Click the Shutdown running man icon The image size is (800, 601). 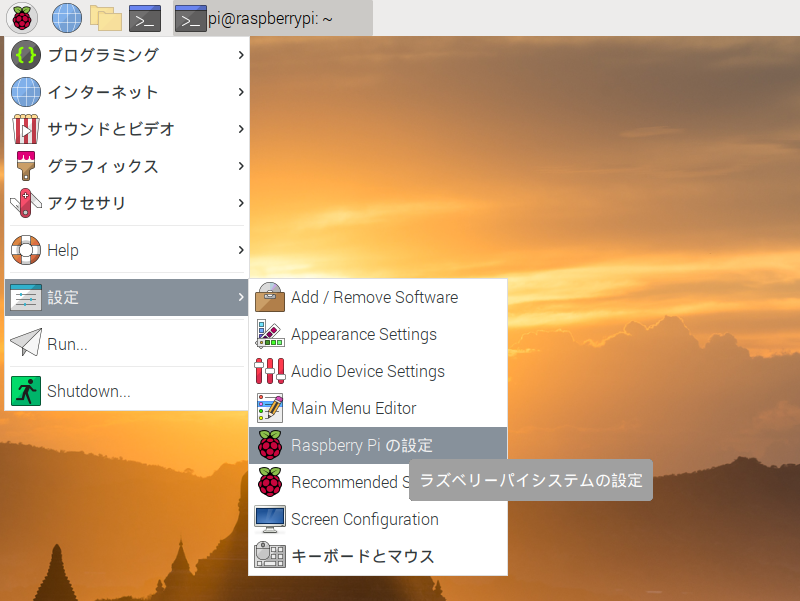[26, 391]
